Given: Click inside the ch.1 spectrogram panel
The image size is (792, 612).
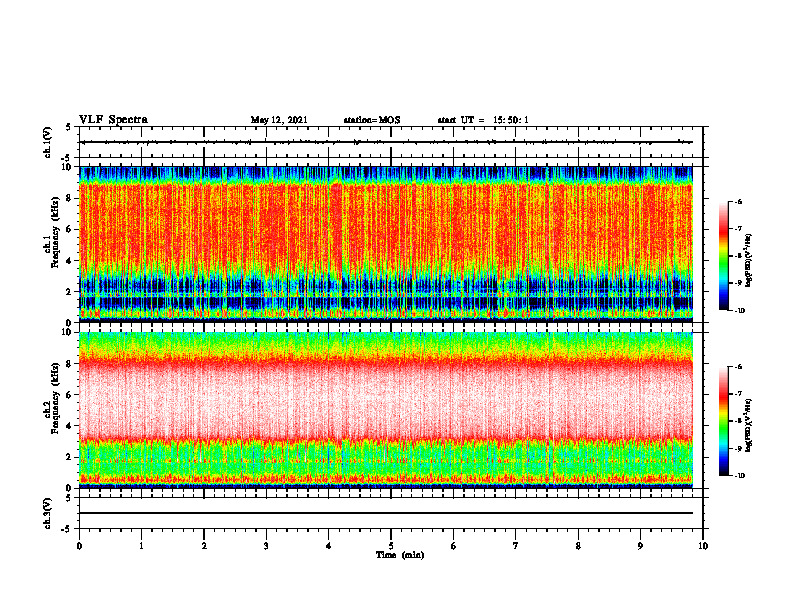Looking at the screenshot, I should [x=386, y=244].
